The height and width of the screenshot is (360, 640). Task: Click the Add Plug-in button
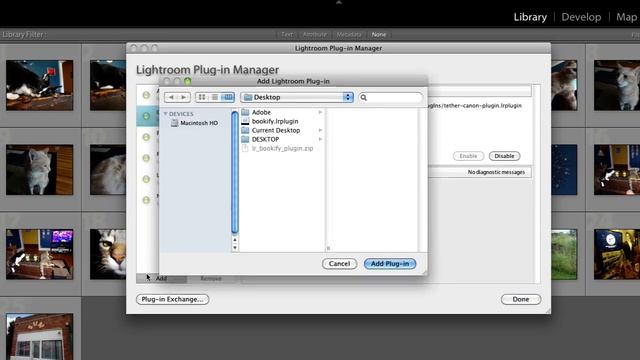(390, 264)
